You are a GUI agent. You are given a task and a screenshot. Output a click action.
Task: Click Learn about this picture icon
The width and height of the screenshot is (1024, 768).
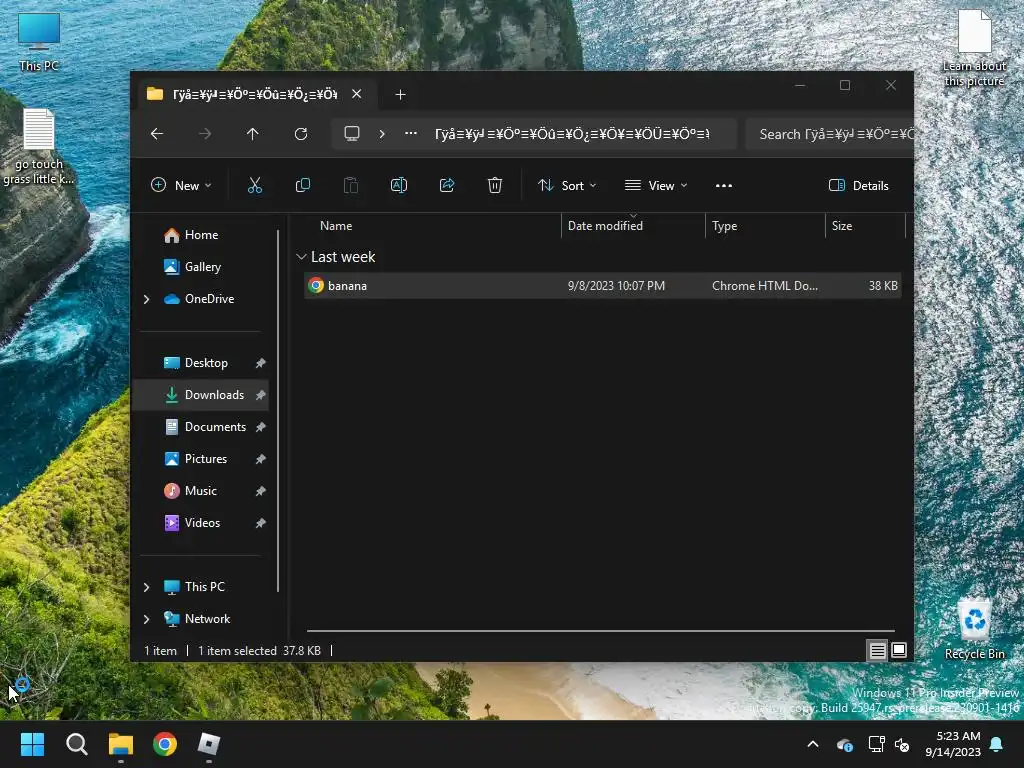[974, 48]
